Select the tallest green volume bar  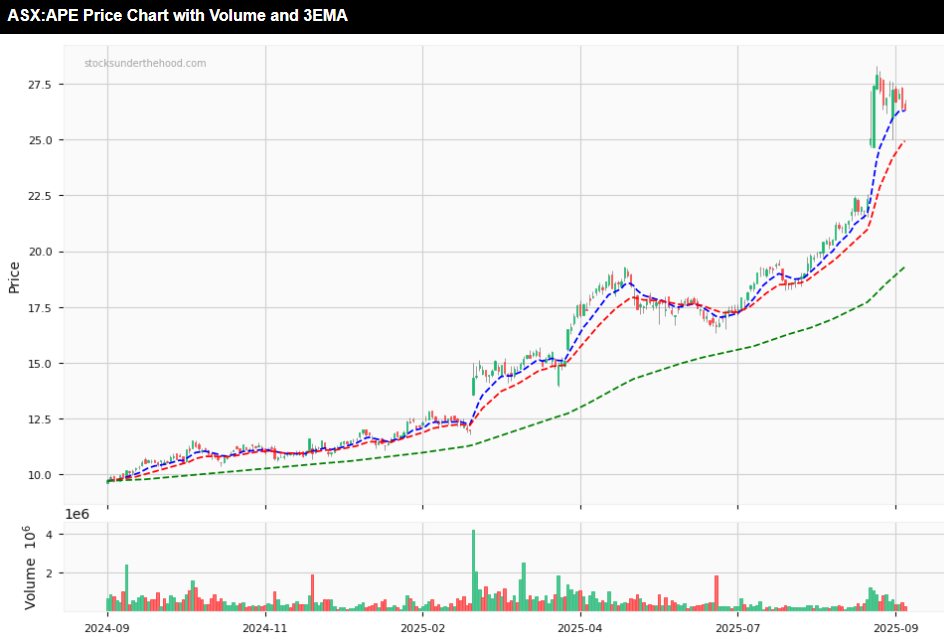[473, 570]
